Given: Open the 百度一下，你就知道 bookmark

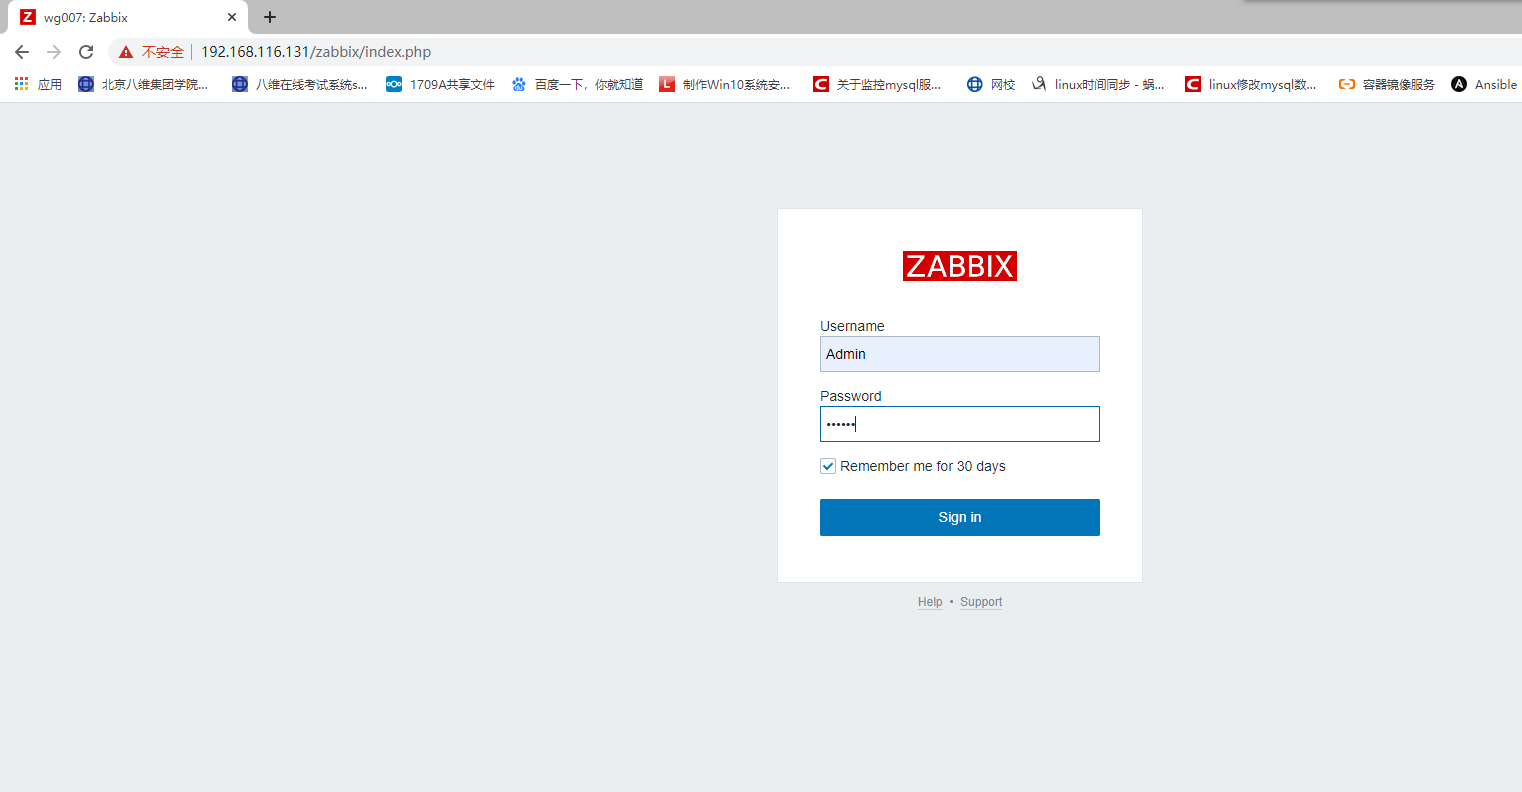Looking at the screenshot, I should click(x=577, y=85).
